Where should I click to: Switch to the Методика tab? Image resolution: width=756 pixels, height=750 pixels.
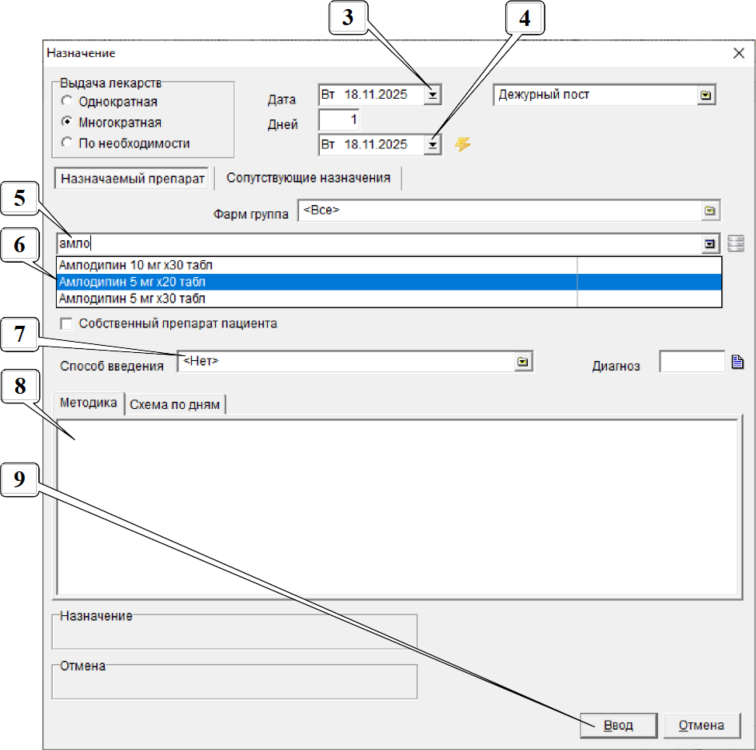coord(89,404)
